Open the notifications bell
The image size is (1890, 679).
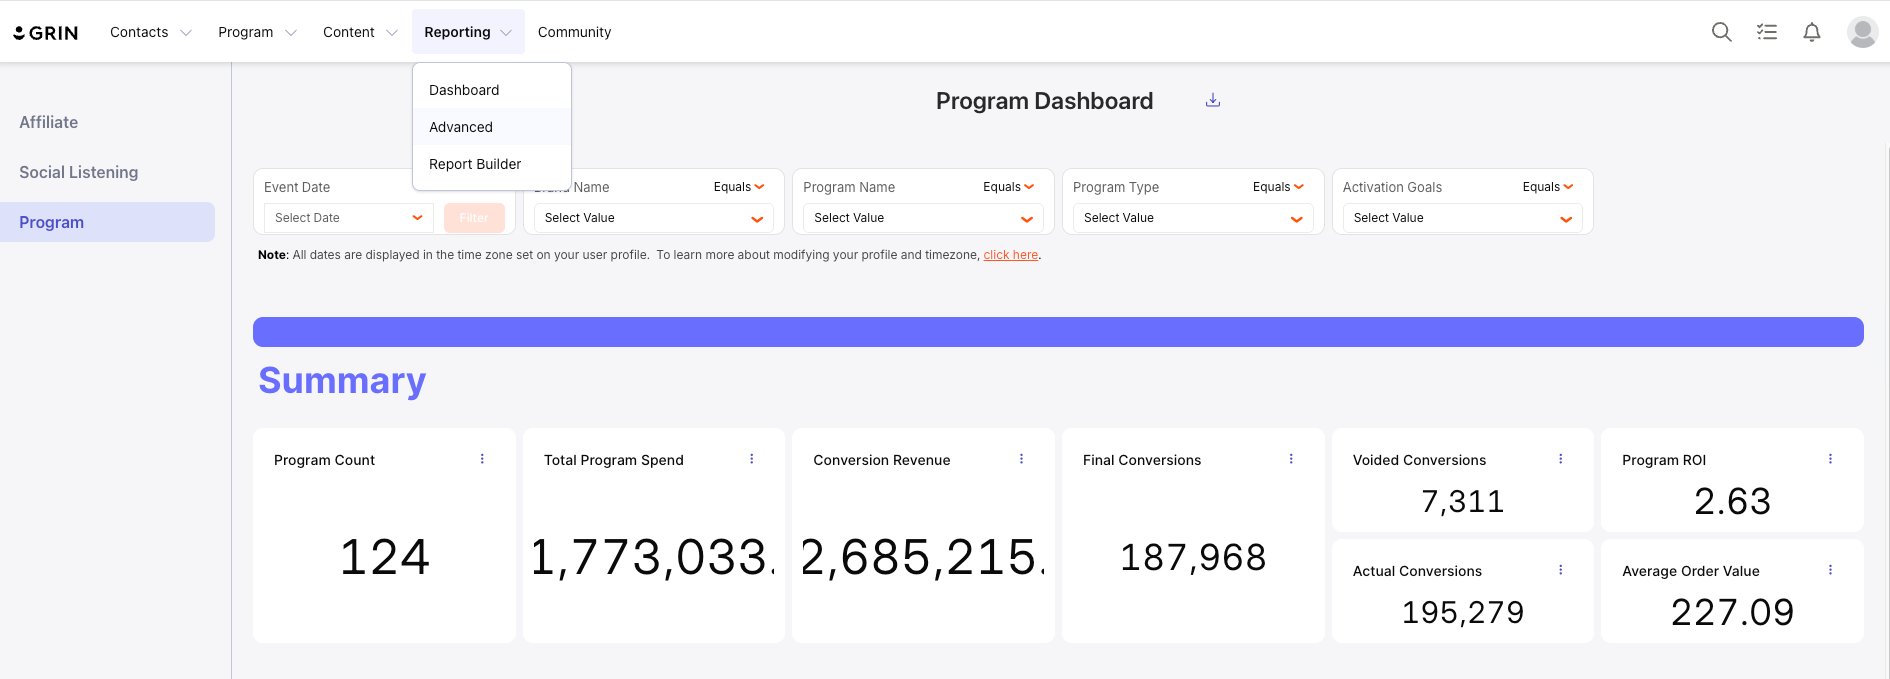(1812, 32)
